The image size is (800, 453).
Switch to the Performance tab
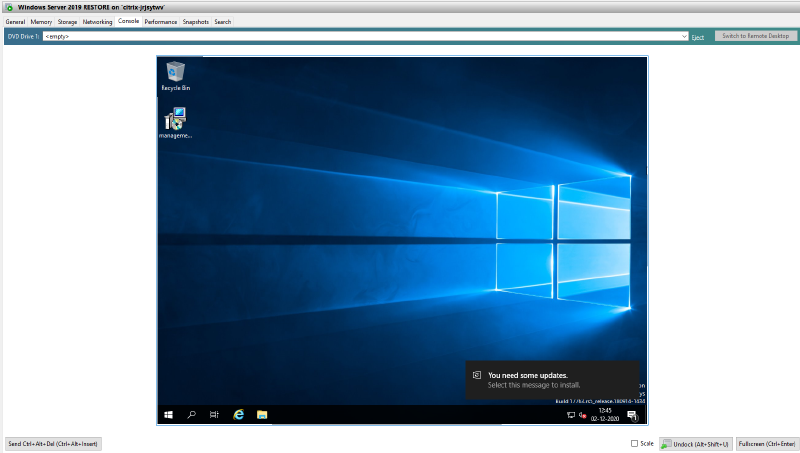[x=161, y=22]
